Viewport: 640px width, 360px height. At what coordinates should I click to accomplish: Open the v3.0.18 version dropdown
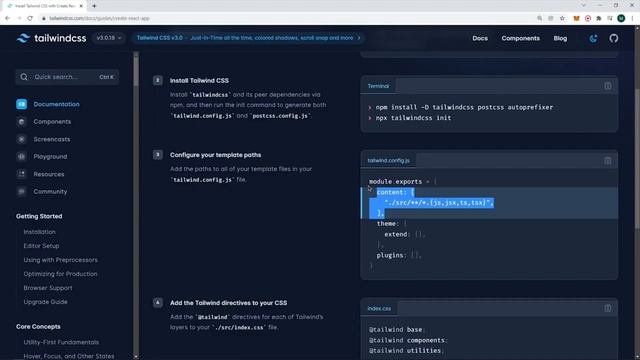pyautogui.click(x=109, y=38)
